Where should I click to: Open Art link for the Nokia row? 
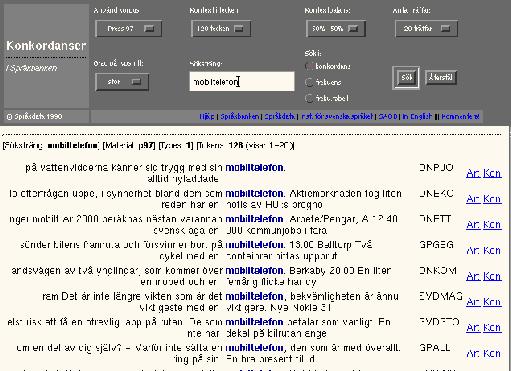(473, 302)
